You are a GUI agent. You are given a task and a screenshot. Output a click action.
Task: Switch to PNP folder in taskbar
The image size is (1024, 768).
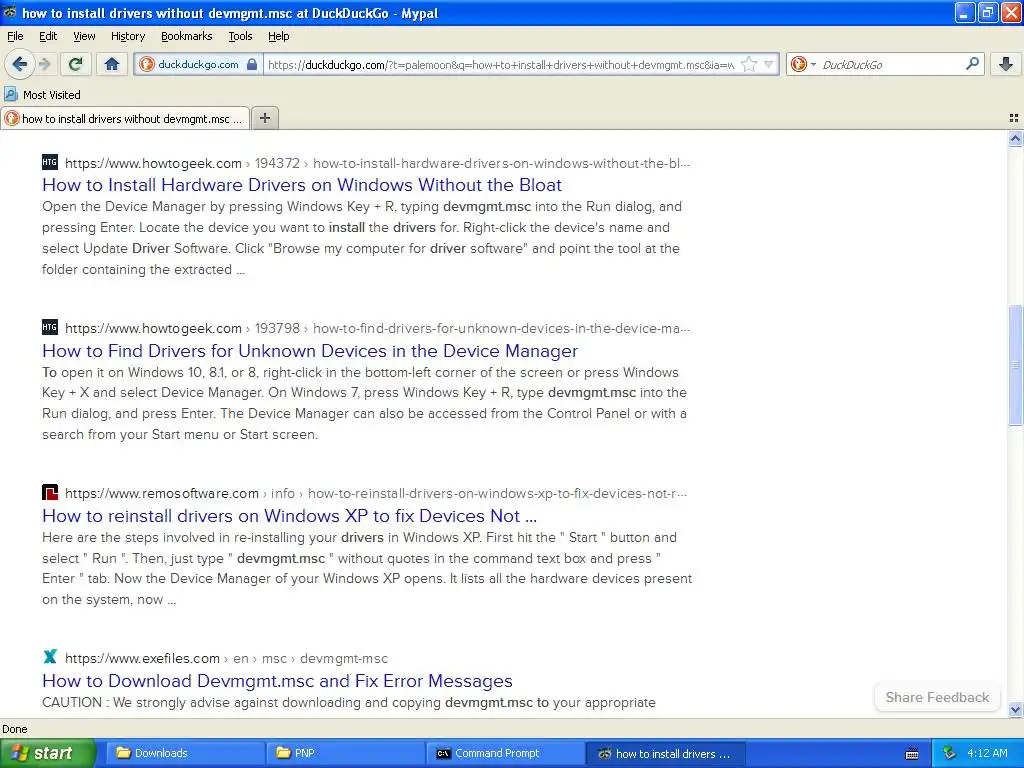[x=346, y=753]
